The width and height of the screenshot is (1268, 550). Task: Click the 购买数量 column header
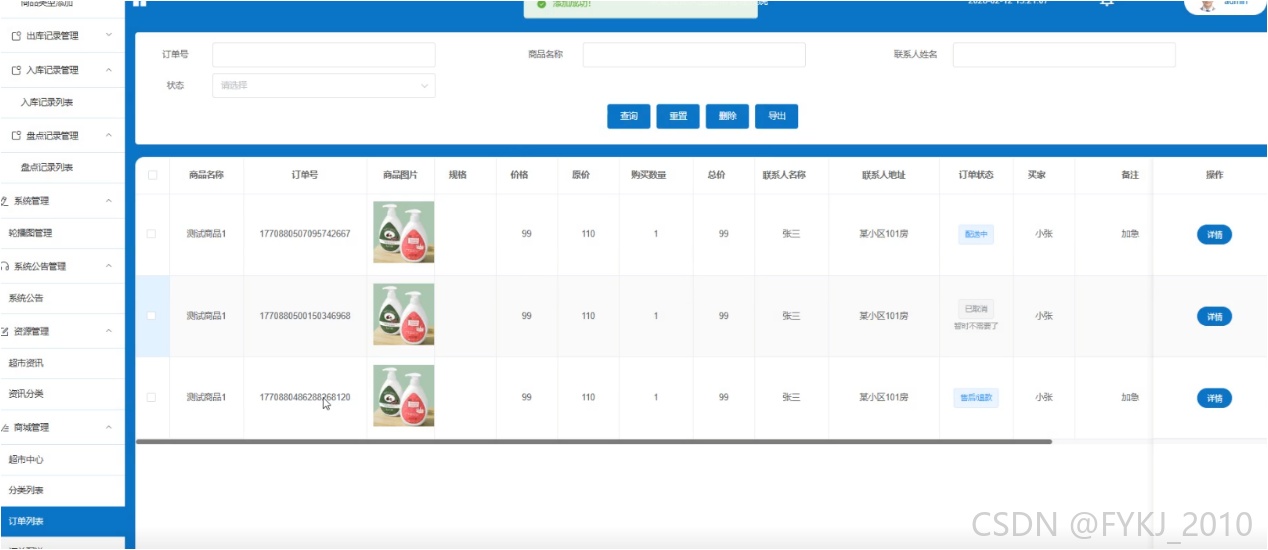[648, 175]
